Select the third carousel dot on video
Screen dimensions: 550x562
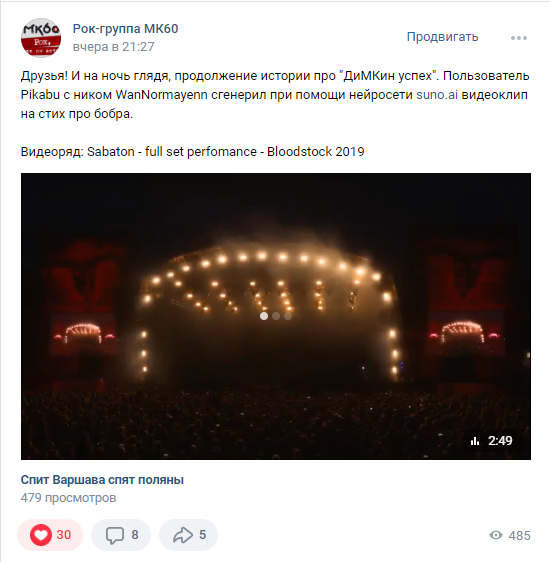(x=288, y=316)
